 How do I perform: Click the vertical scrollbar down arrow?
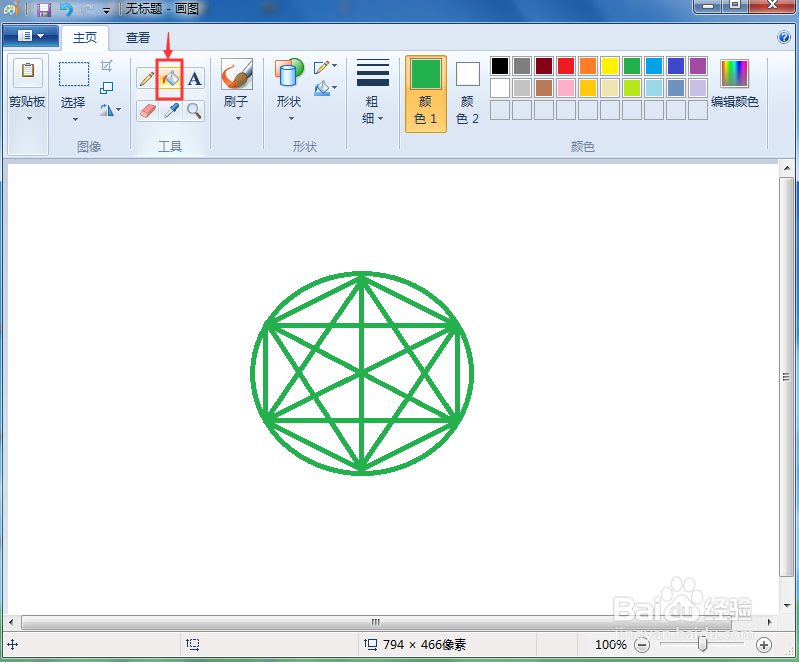(787, 605)
